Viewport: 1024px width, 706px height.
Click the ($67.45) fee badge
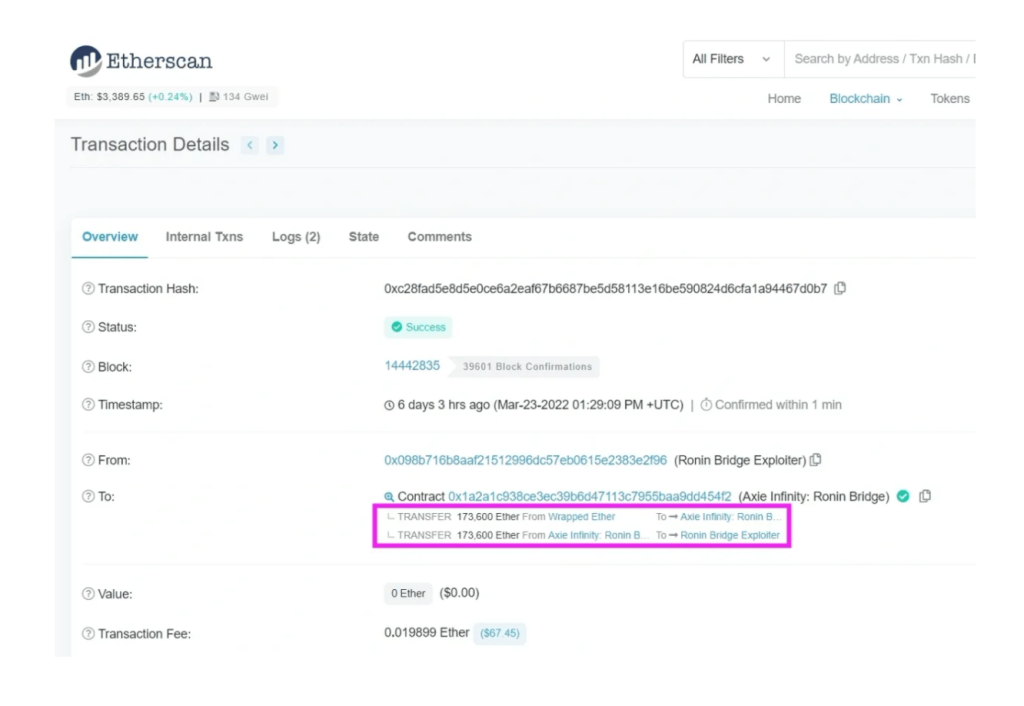click(500, 634)
